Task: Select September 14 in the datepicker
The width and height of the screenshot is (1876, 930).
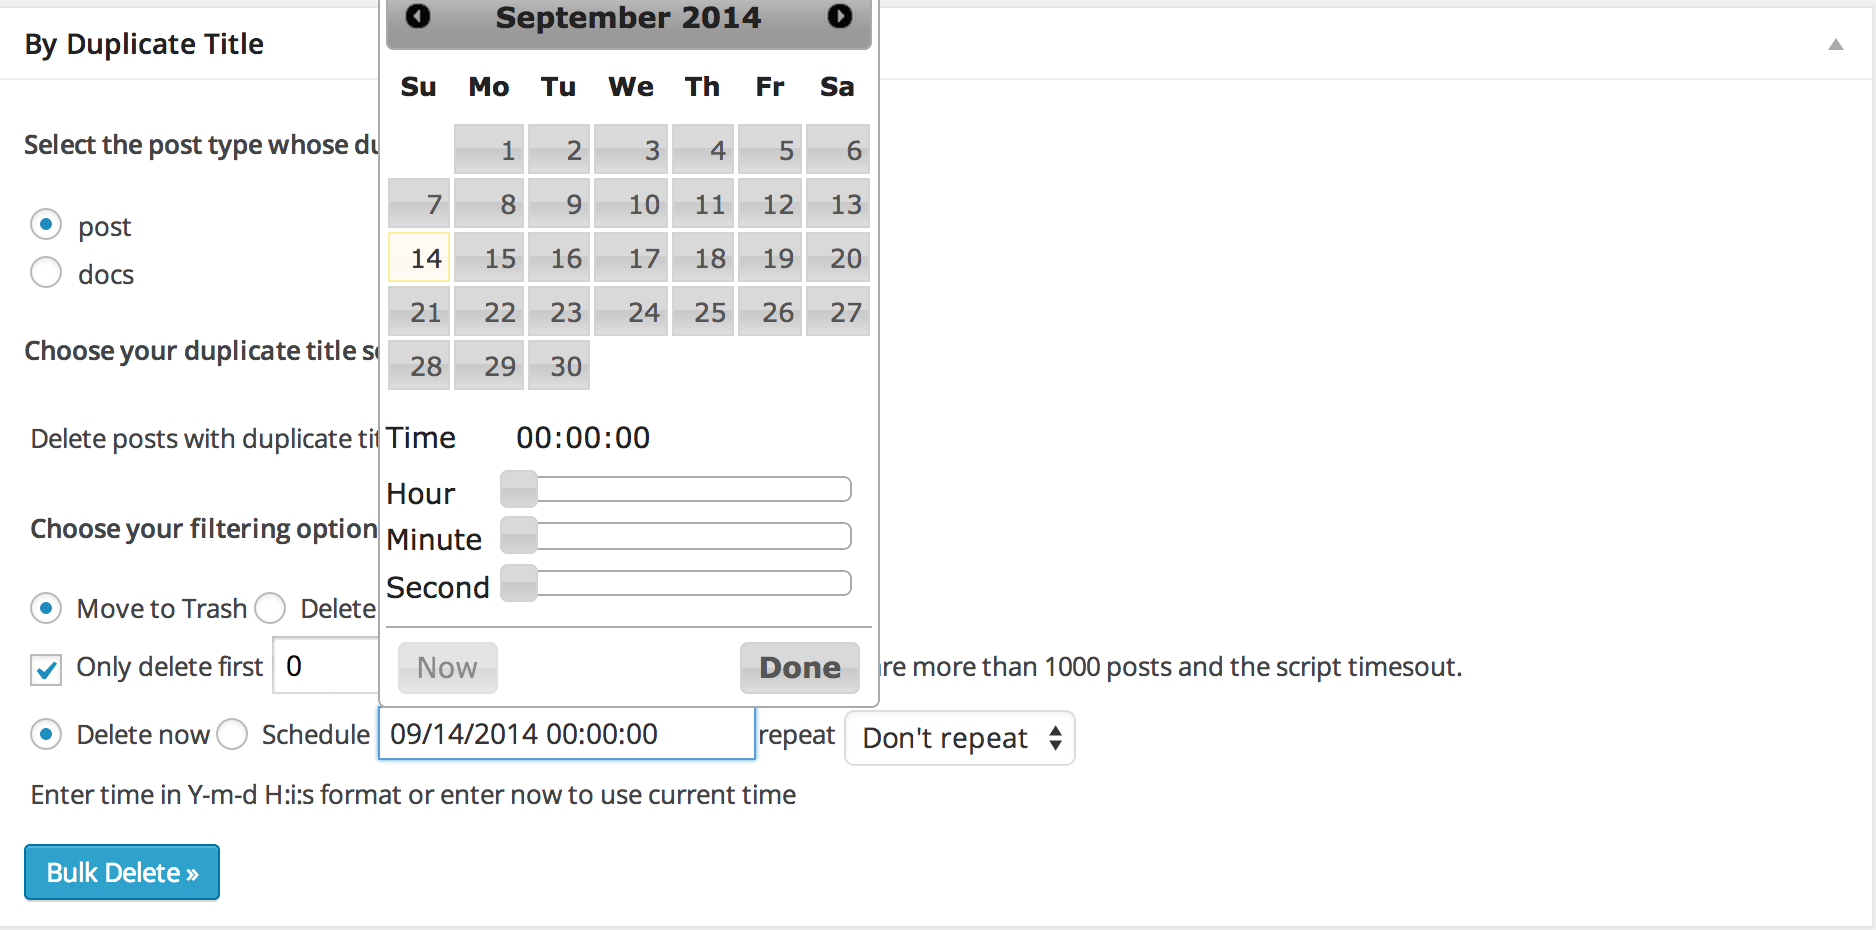Action: (x=419, y=257)
